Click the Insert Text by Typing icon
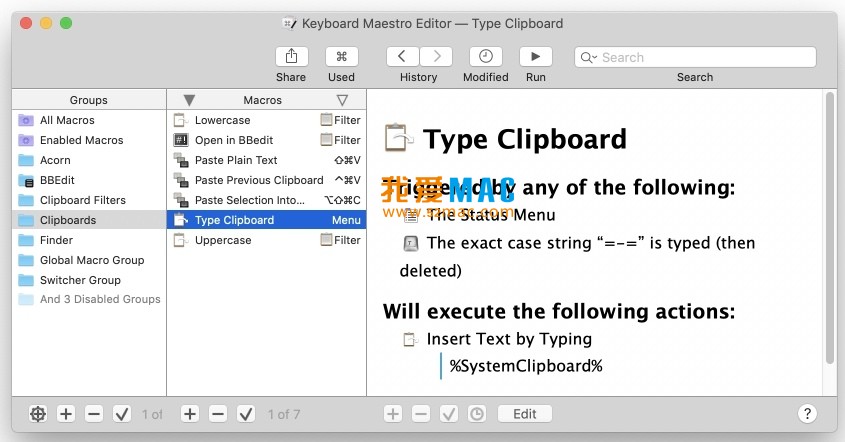Screen dimensions: 845x442 (x=411, y=340)
